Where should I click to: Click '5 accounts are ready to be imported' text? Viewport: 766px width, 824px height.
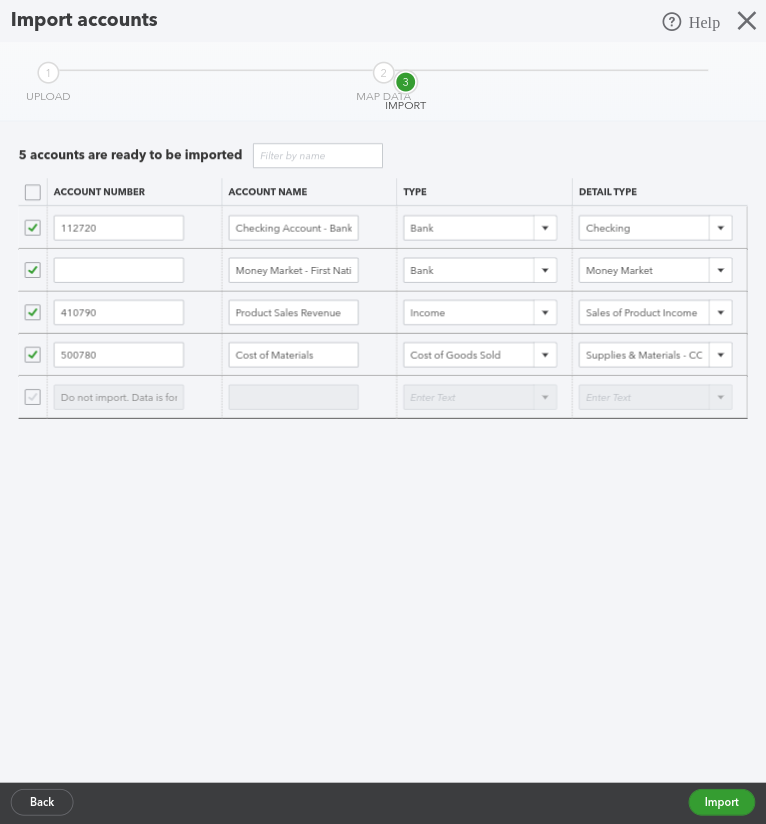pyautogui.click(x=130, y=155)
